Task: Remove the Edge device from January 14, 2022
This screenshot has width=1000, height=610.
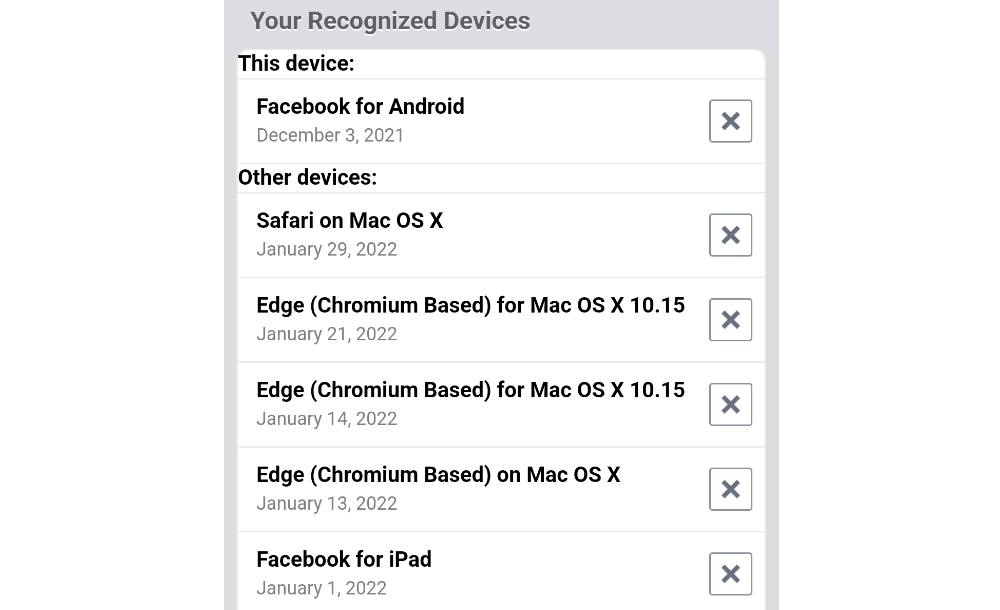Action: click(730, 405)
